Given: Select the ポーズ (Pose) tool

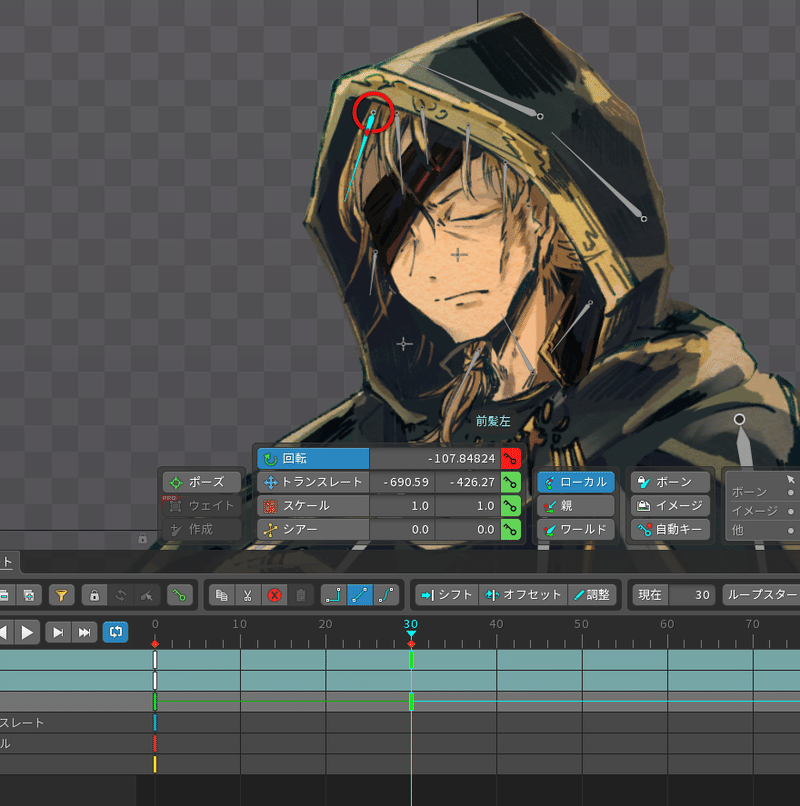Looking at the screenshot, I should pyautogui.click(x=202, y=482).
